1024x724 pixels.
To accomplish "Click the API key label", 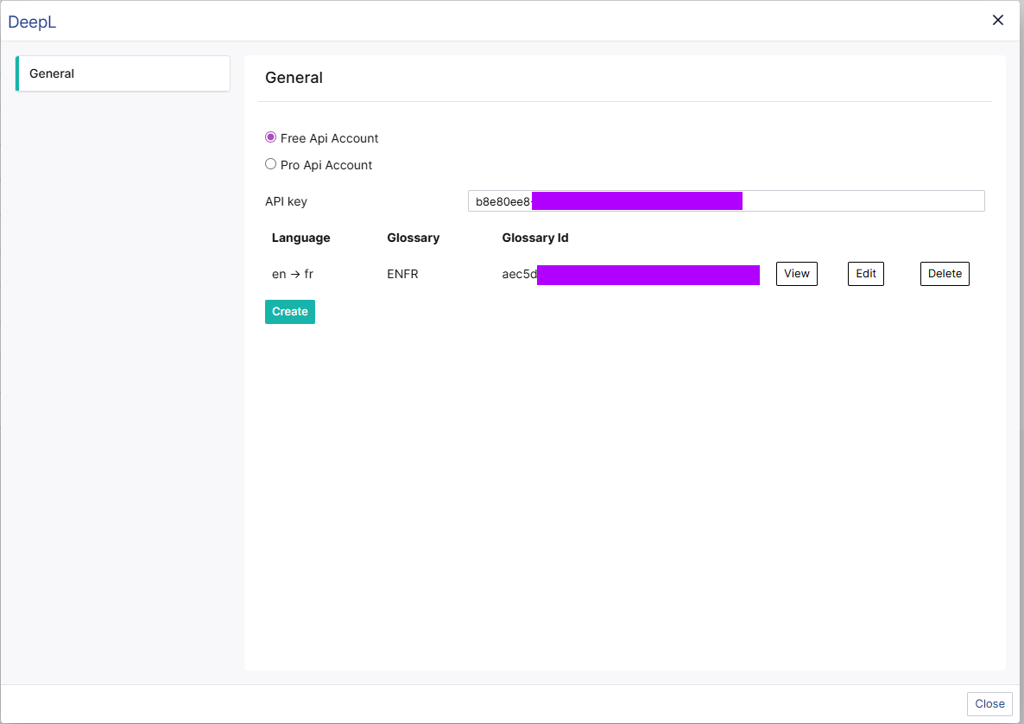I will click(x=286, y=202).
